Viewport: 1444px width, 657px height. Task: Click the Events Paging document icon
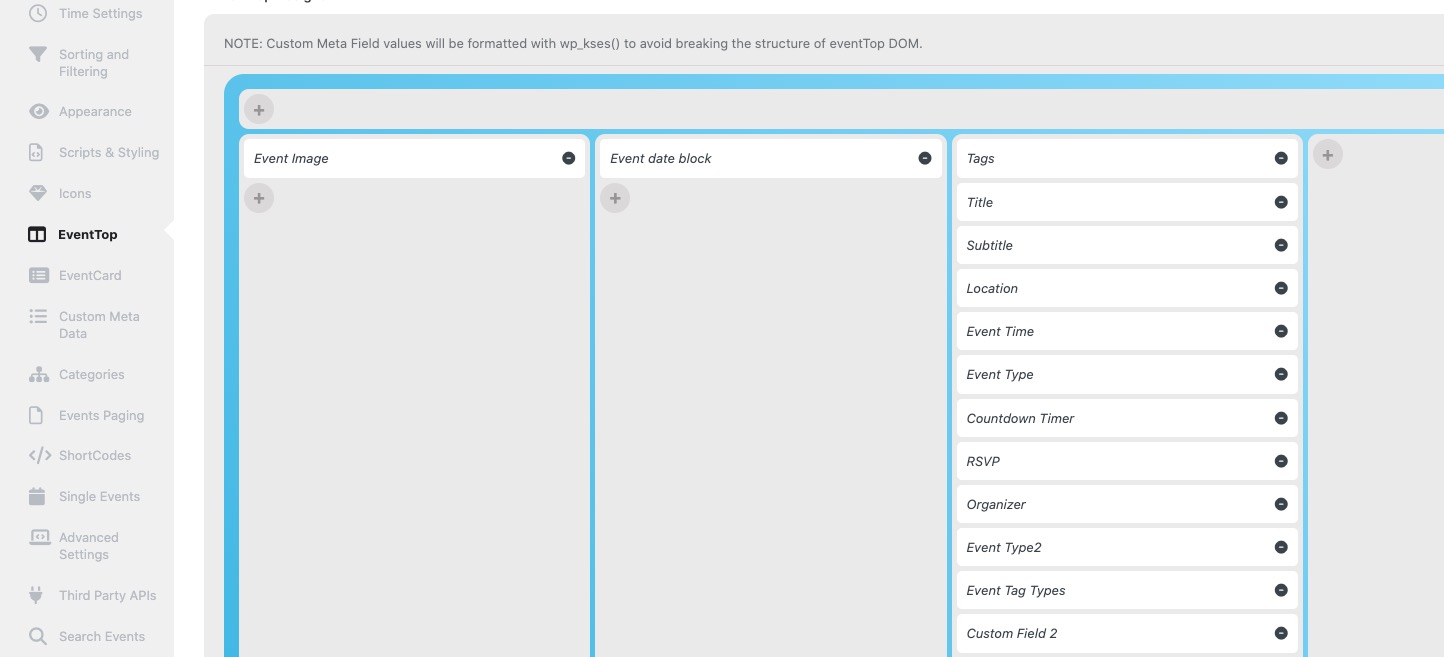(x=37, y=415)
